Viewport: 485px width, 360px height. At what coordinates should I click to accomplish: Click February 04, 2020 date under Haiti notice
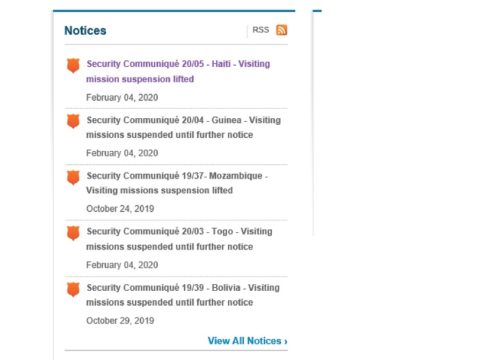point(122,98)
